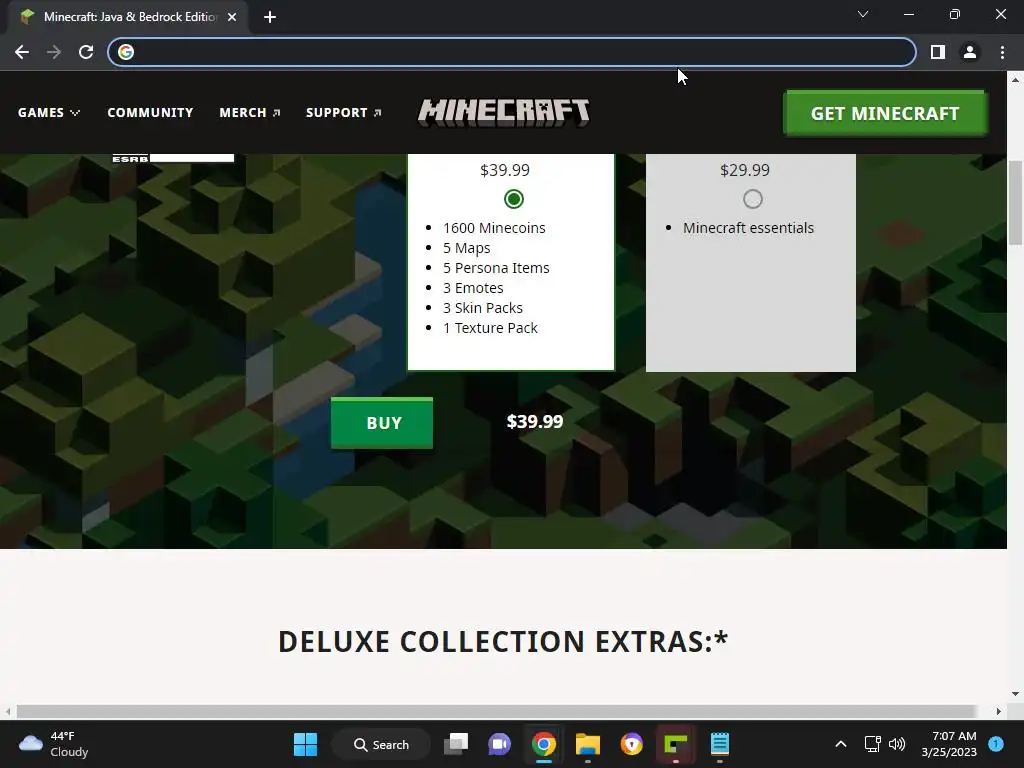Open the volume tray icon
This screenshot has height=768, width=1024.
[x=897, y=744]
